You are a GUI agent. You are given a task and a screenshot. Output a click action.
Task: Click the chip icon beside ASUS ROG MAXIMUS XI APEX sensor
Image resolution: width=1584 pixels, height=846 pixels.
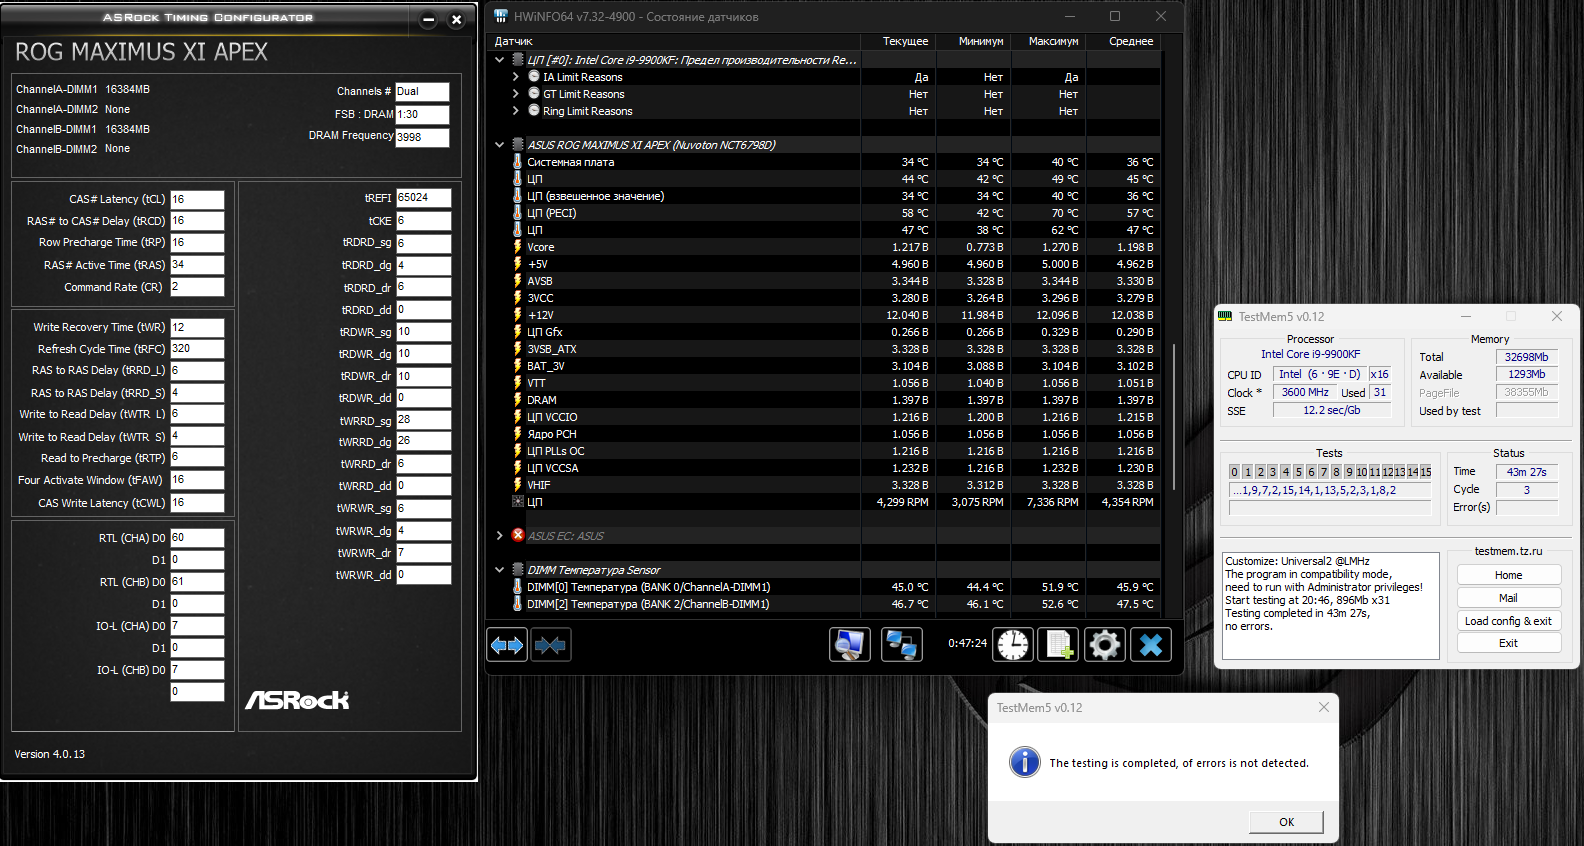518,145
